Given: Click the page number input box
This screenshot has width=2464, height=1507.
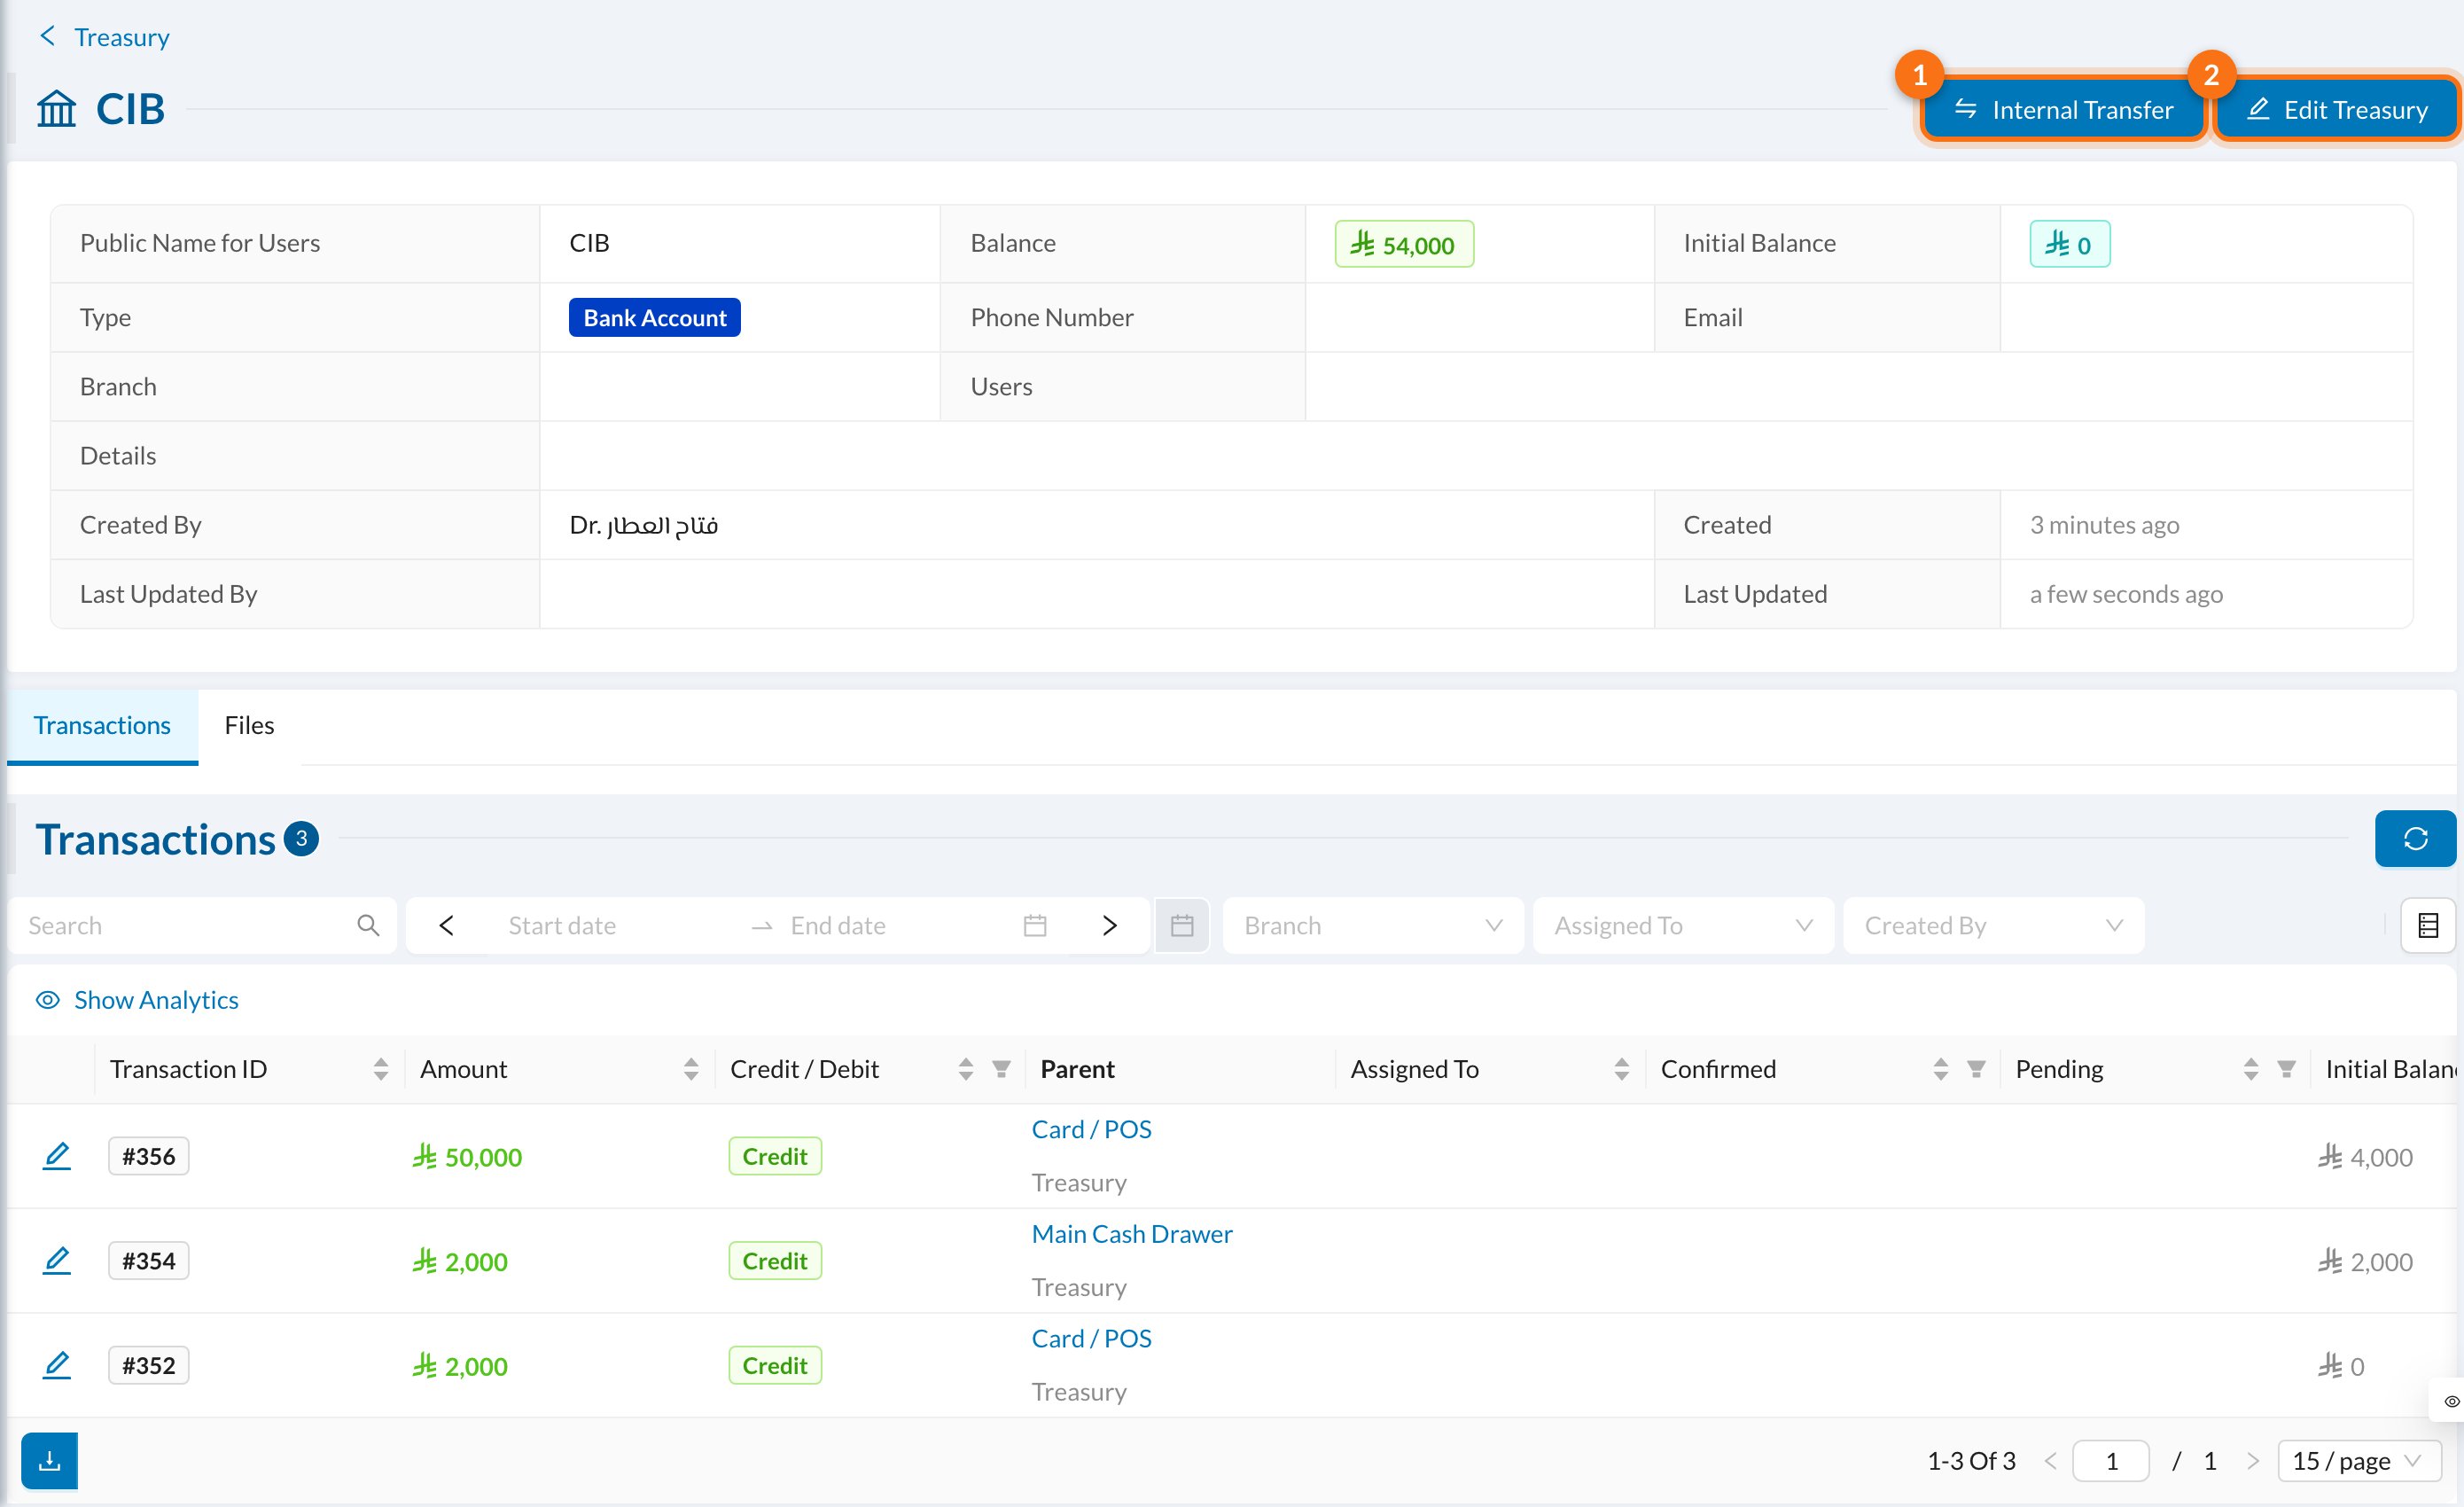Looking at the screenshot, I should point(2110,1461).
